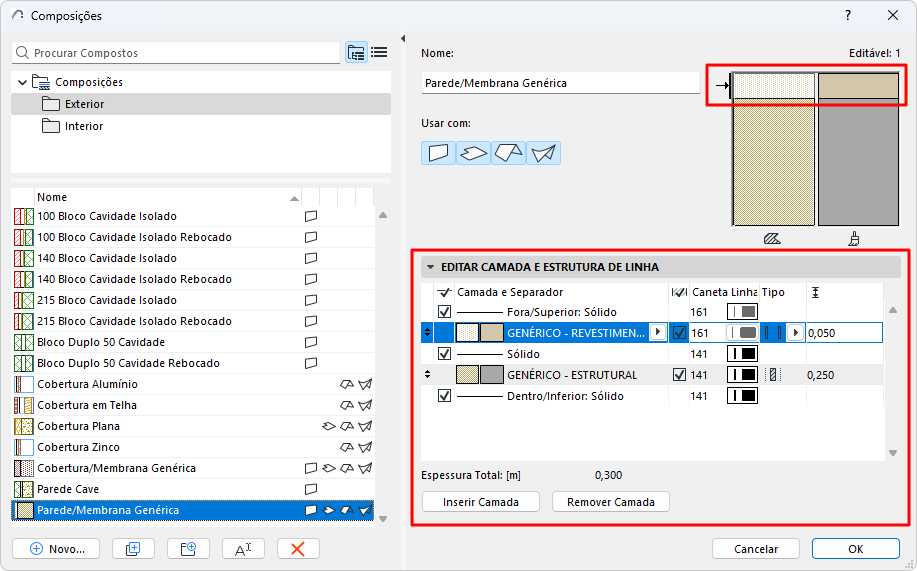Click the composite structure preview thumbnail
917x571 pixels.
coord(815,149)
